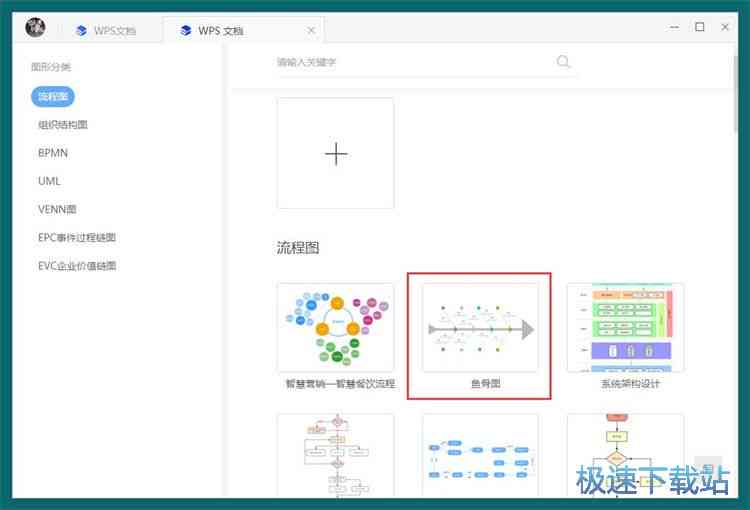Open the 鱼骨图 fishbone template
750x510 pixels.
point(480,328)
